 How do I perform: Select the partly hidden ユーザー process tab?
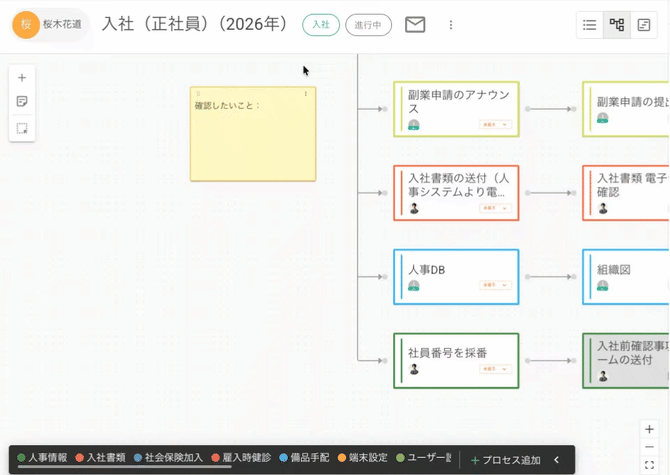point(423,457)
